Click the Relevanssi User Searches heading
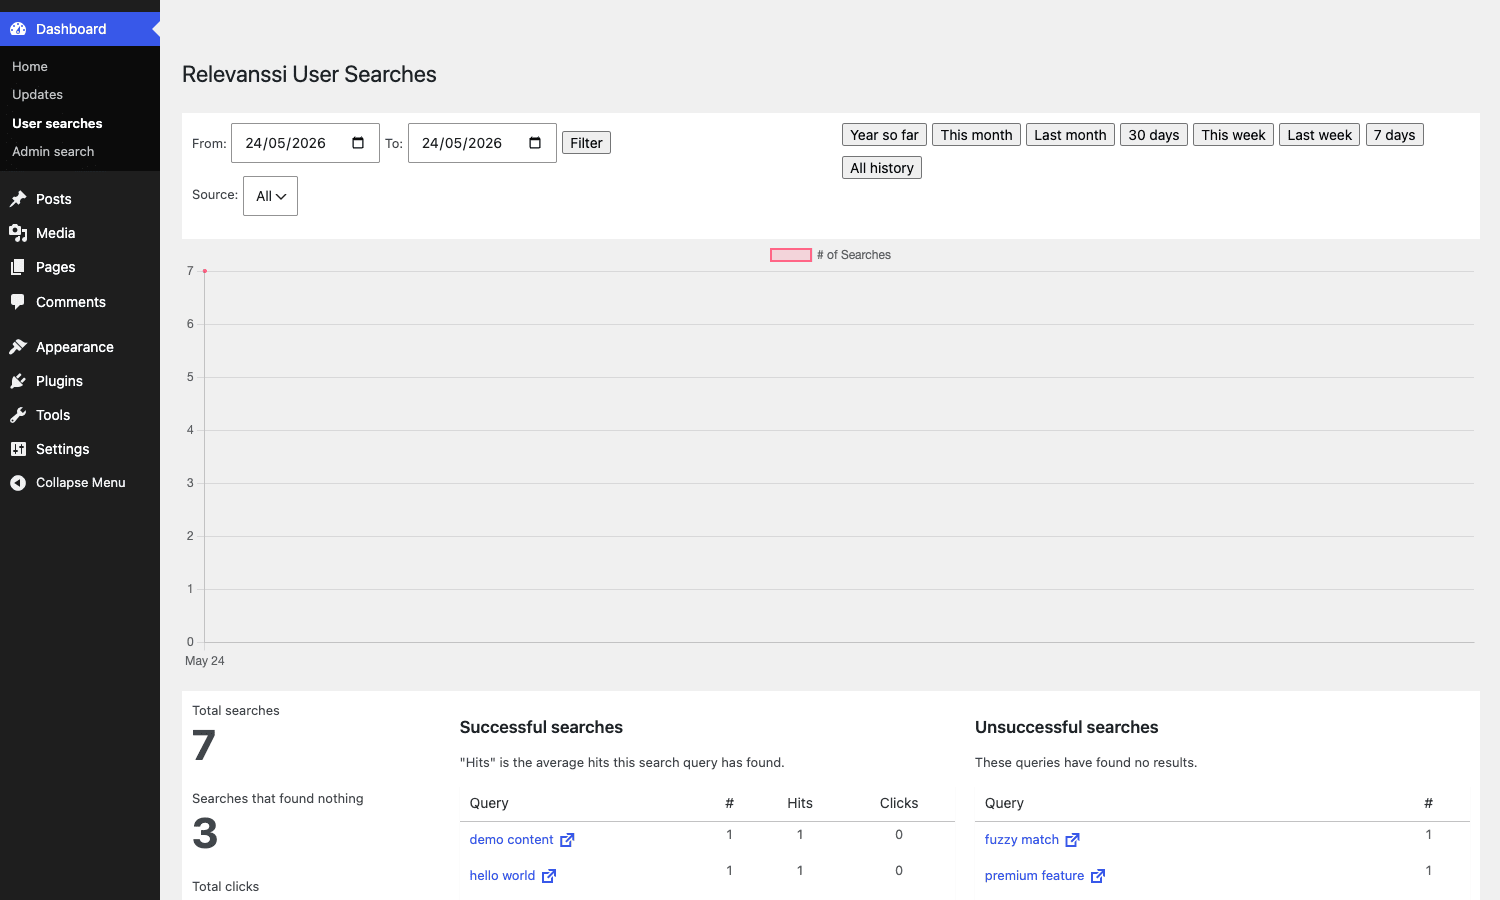Image resolution: width=1500 pixels, height=900 pixels. (x=309, y=75)
